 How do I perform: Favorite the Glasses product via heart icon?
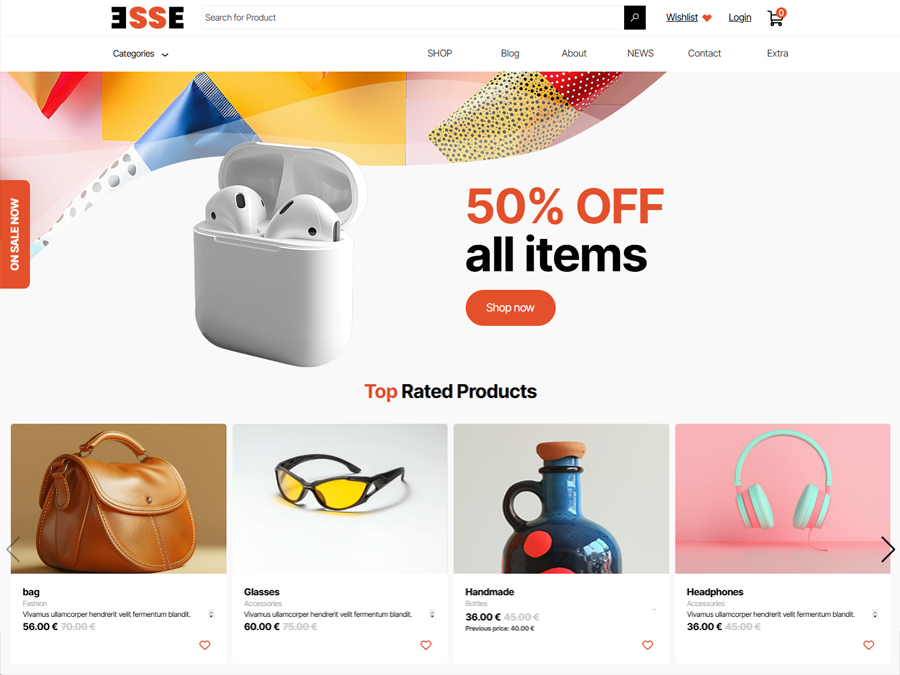426,645
